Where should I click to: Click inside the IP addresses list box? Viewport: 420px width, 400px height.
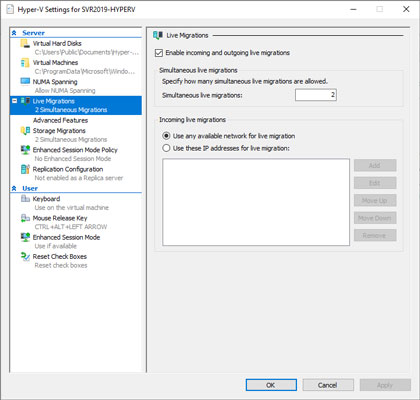point(256,202)
